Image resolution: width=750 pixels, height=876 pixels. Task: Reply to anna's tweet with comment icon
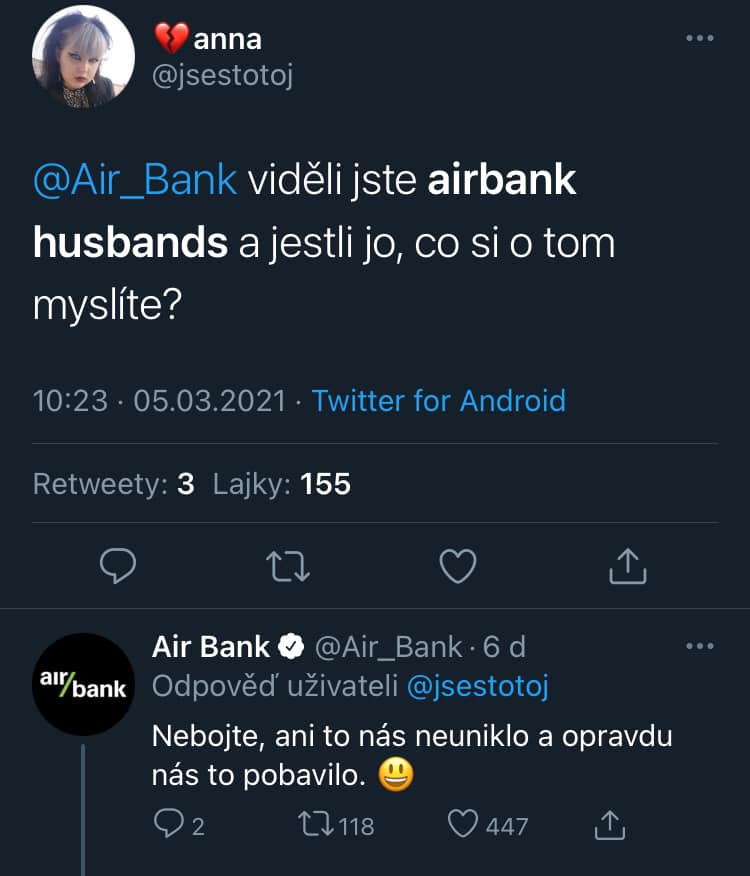pyautogui.click(x=118, y=567)
